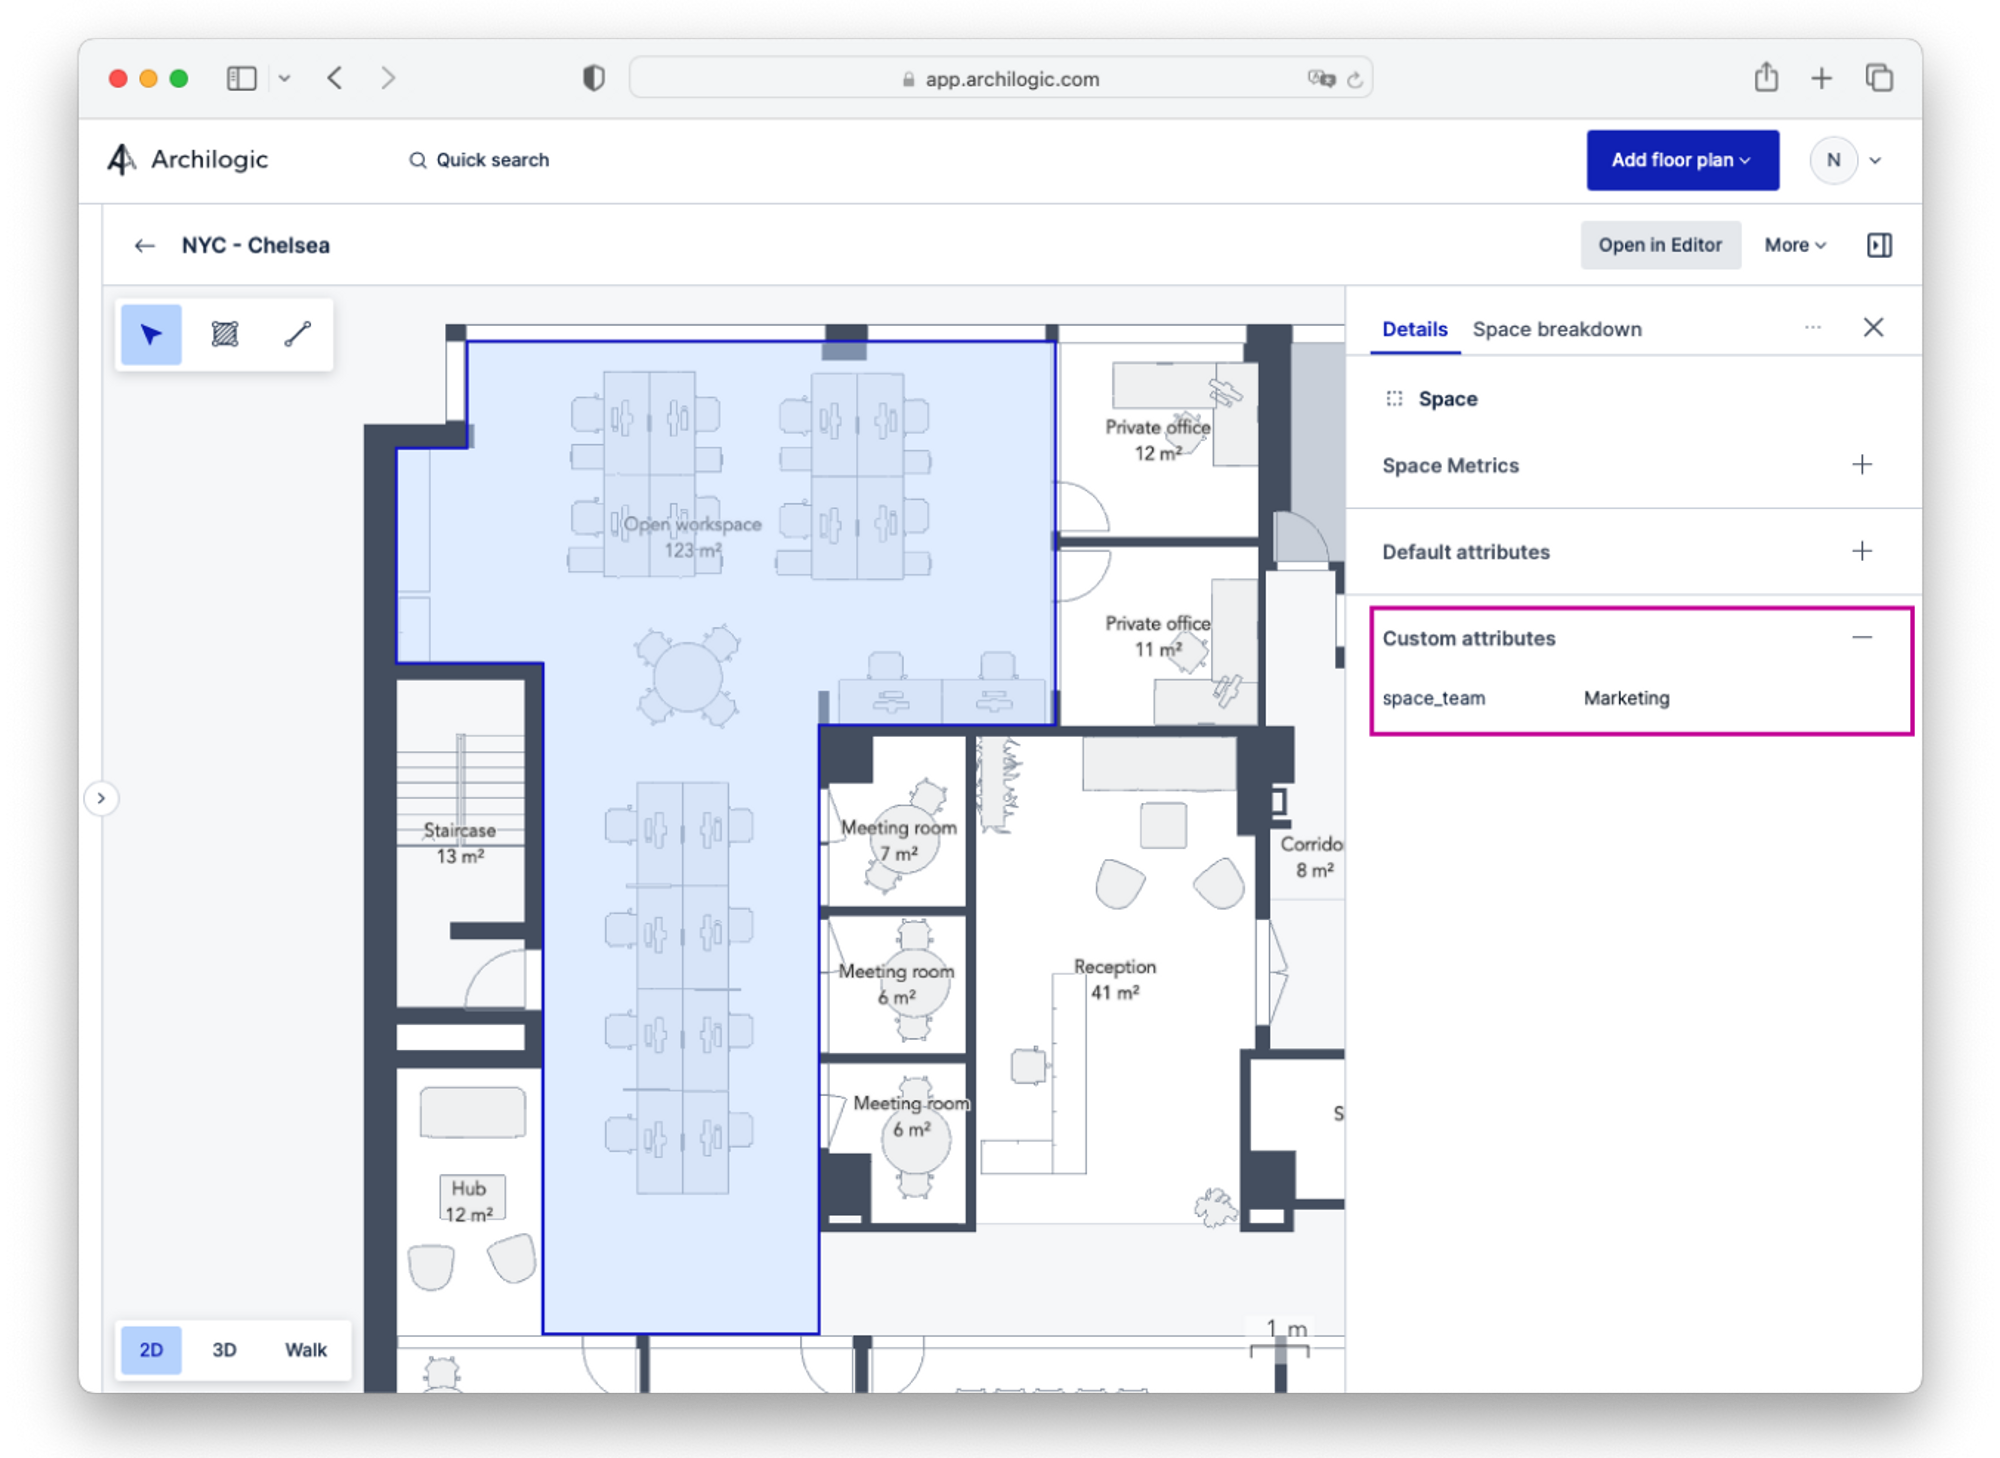Click the browser share icon

1766,78
